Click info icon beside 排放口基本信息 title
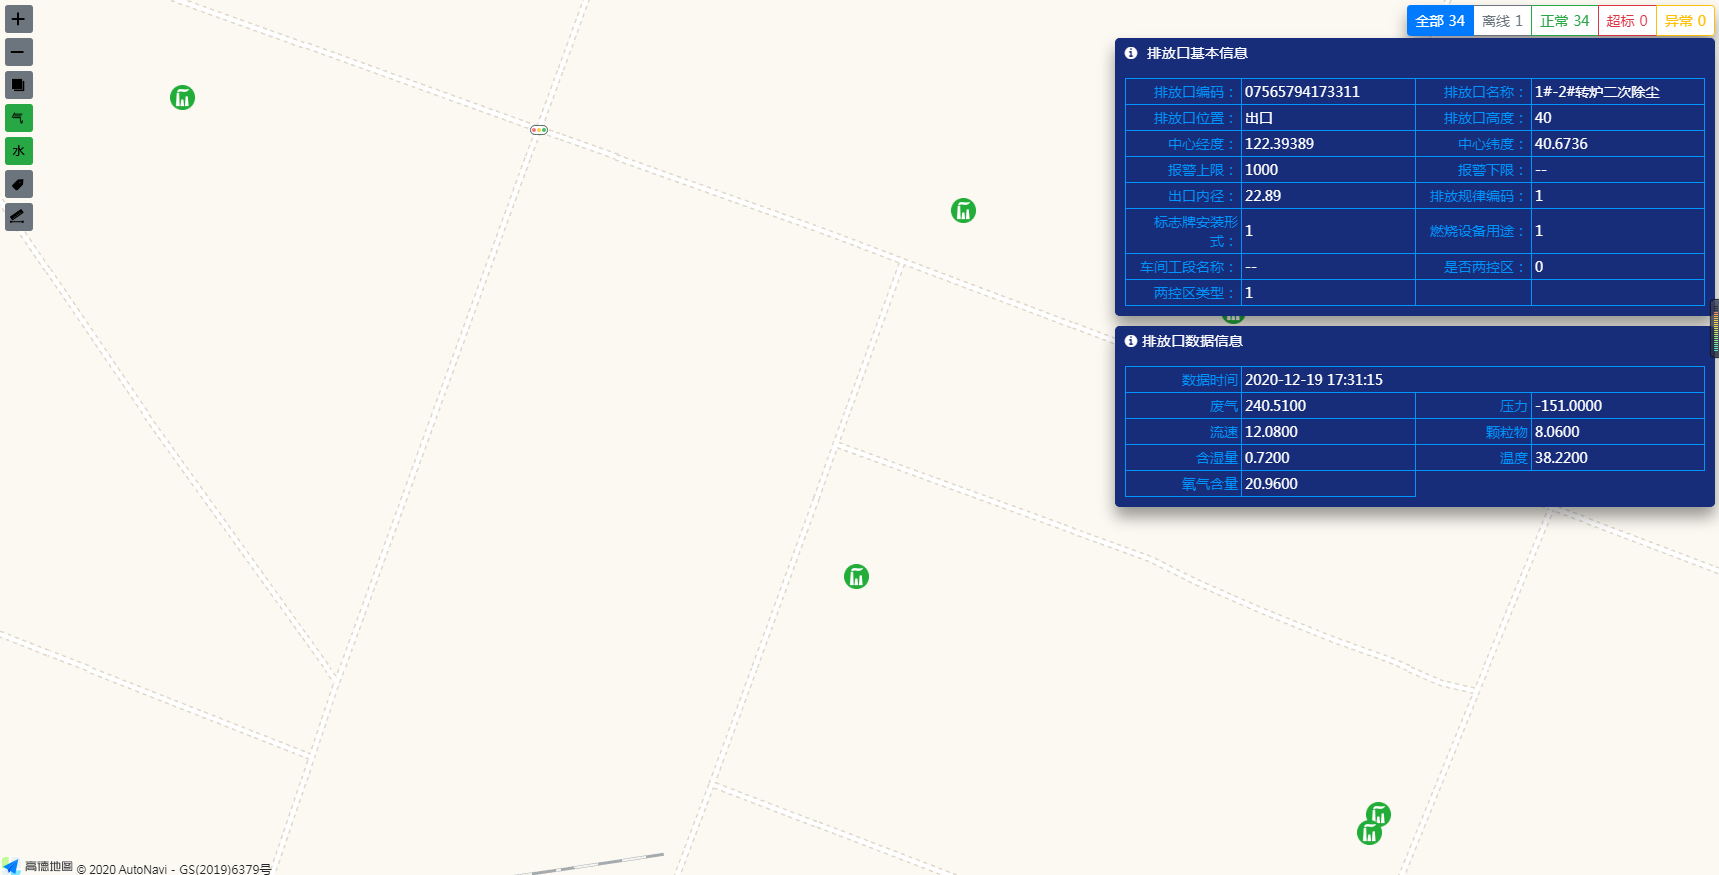This screenshot has height=875, width=1719. pos(1131,53)
